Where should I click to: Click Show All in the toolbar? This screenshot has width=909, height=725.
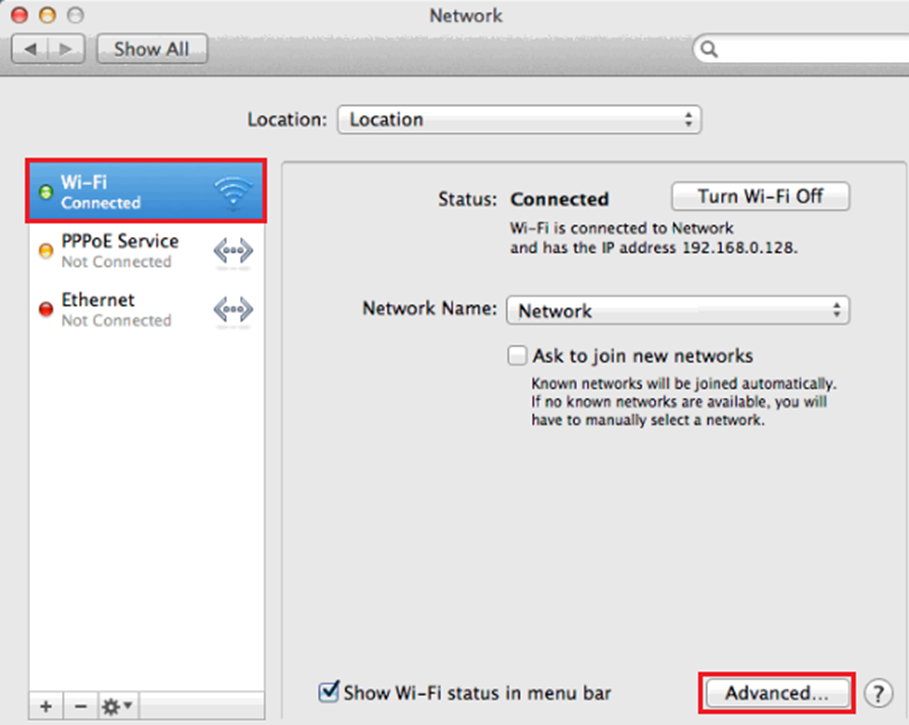click(151, 48)
